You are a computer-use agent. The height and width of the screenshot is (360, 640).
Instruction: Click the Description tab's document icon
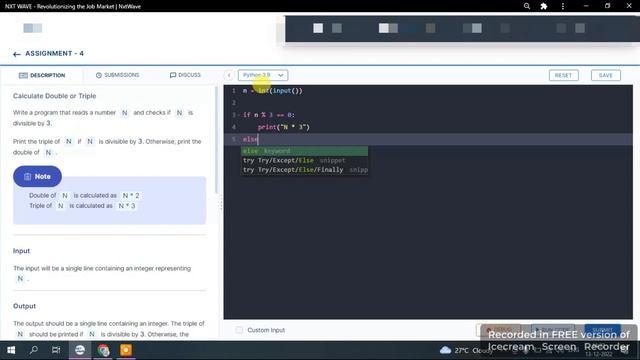click(x=23, y=75)
